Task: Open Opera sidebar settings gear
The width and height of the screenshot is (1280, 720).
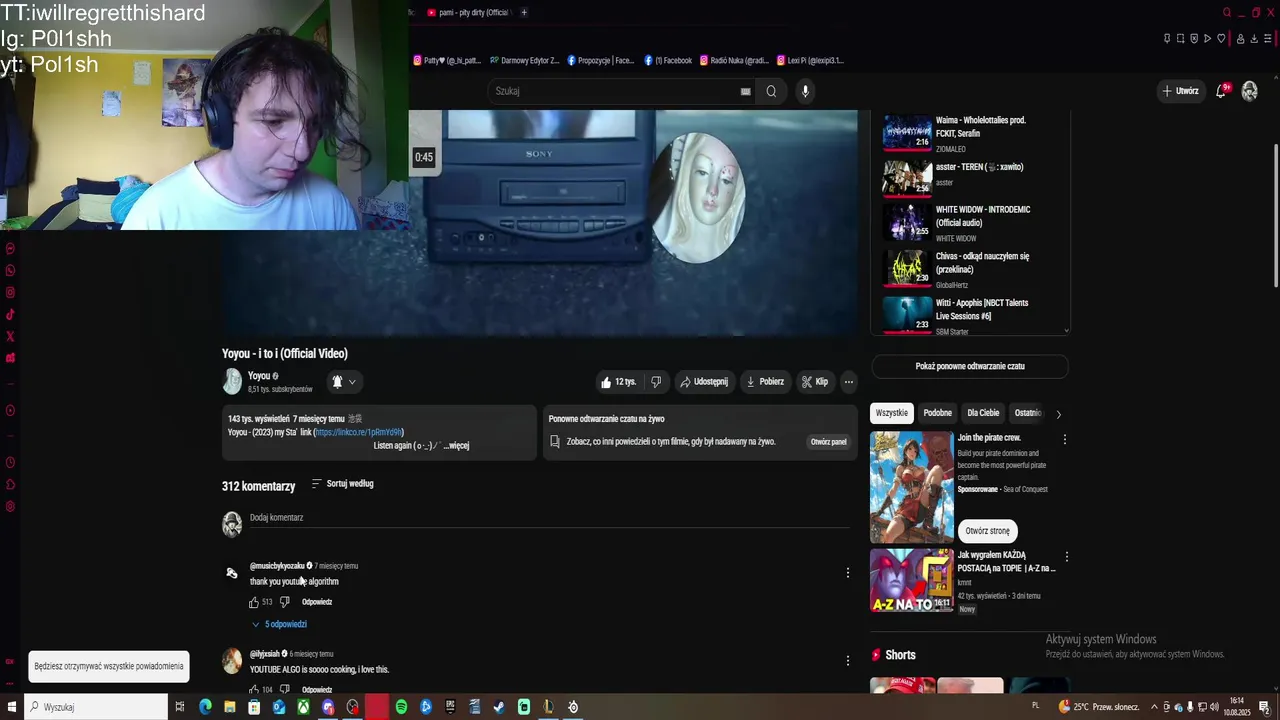Action: point(10,506)
